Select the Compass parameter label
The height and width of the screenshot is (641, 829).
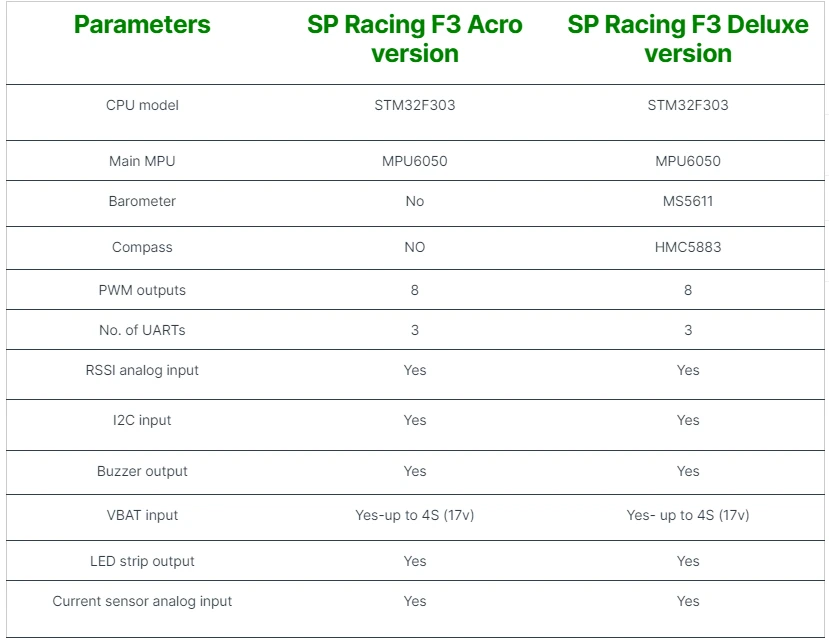click(142, 247)
